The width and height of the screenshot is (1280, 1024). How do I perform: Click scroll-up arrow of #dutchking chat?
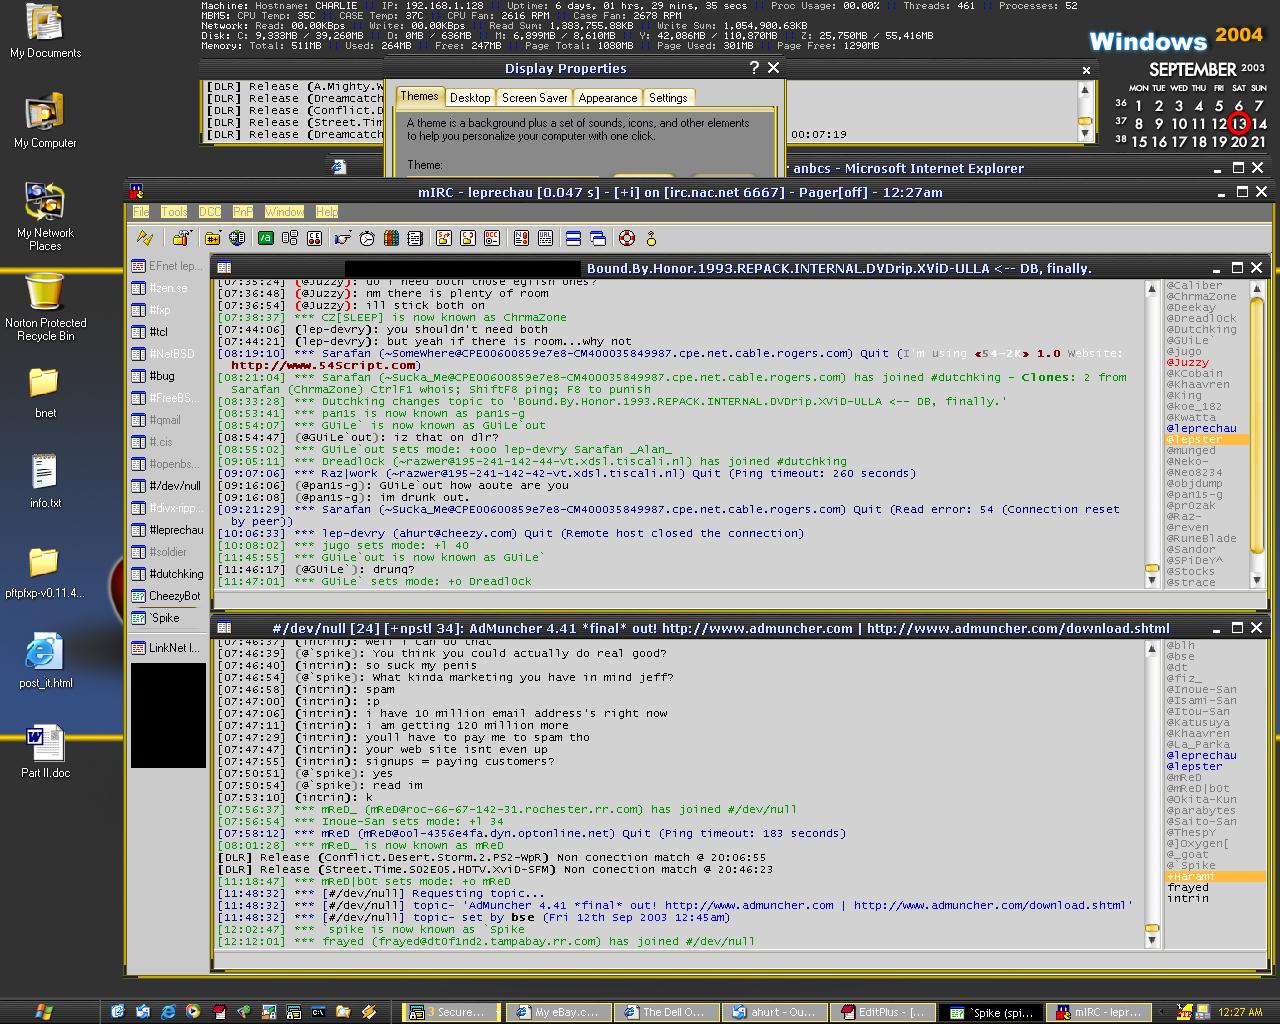tap(1152, 289)
